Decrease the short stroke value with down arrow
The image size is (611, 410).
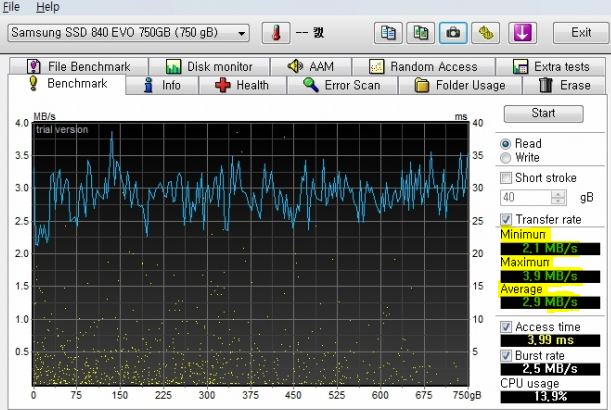558,201
